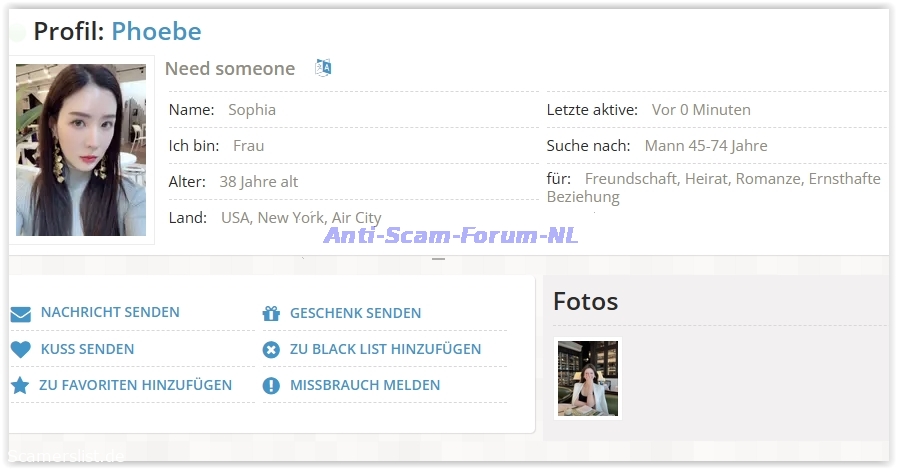Open the Nachricht senden text link
897x469 pixels.
click(110, 313)
